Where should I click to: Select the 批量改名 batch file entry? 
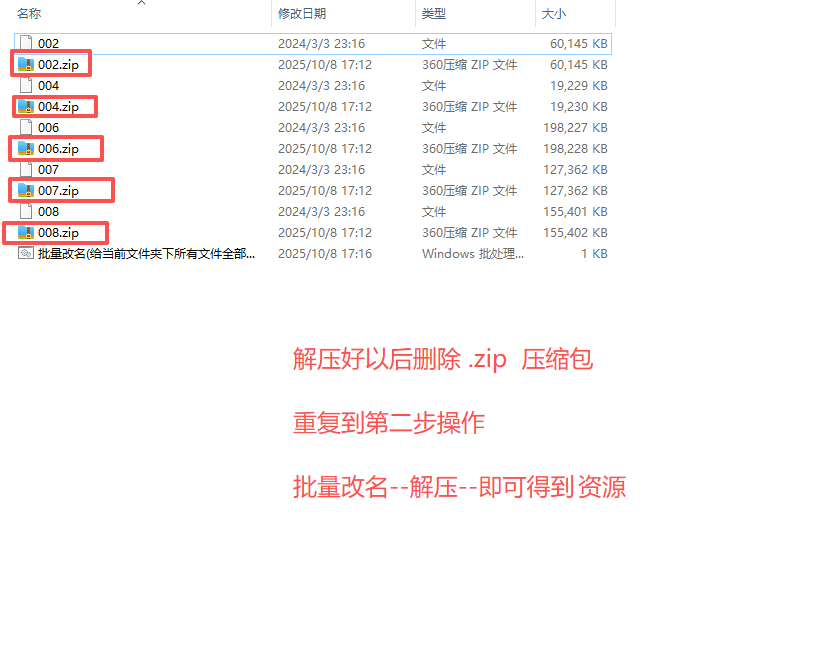(x=110, y=253)
